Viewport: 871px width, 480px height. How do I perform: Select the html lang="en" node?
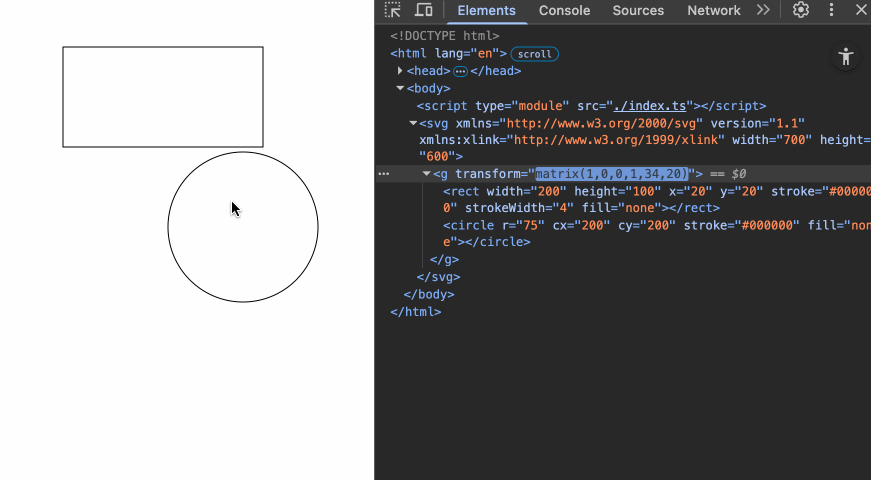448,54
